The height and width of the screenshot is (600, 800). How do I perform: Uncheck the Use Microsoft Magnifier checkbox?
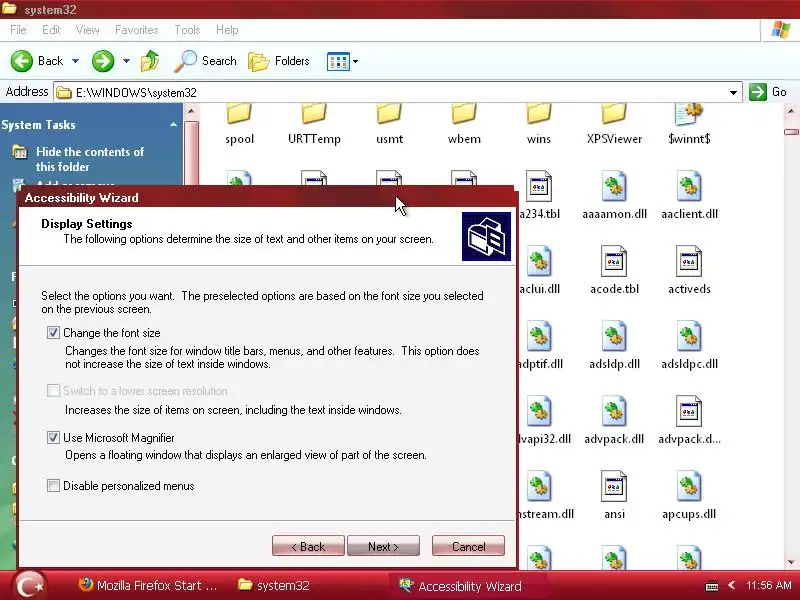53,438
